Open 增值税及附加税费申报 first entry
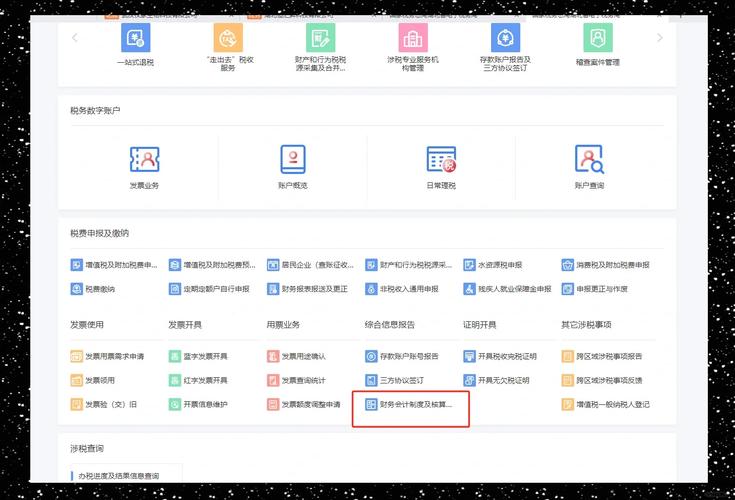The image size is (735, 500). coord(114,265)
